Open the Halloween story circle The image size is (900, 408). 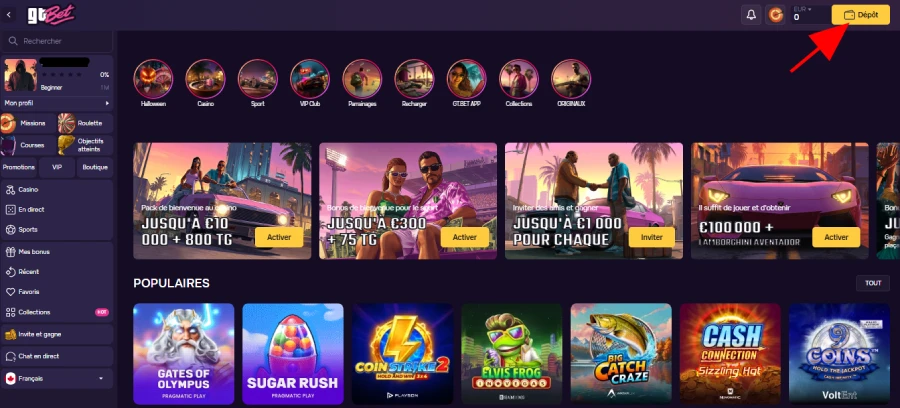pyautogui.click(x=153, y=79)
